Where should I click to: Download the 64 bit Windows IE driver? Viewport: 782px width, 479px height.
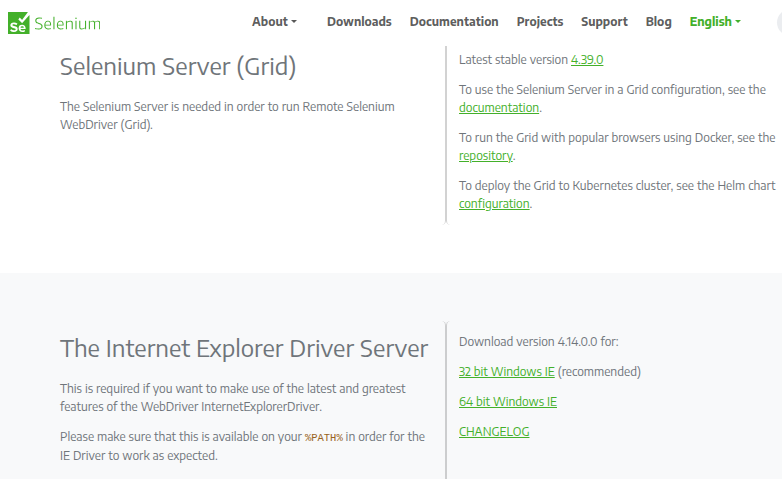[x=508, y=402]
